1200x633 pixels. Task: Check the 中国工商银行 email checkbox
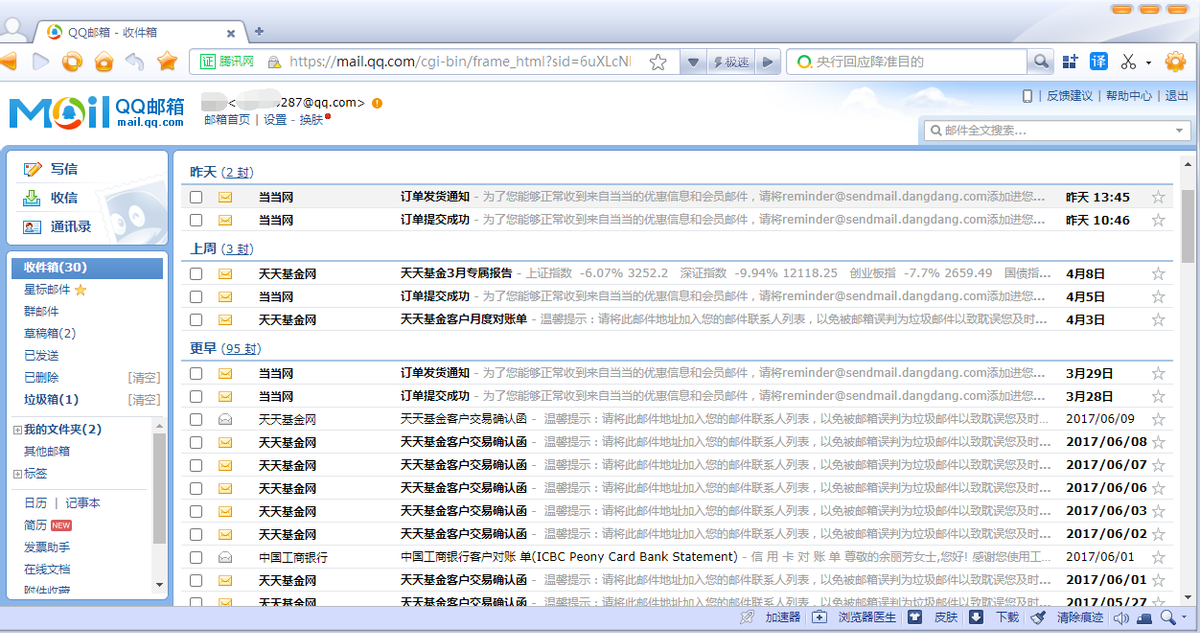(196, 557)
